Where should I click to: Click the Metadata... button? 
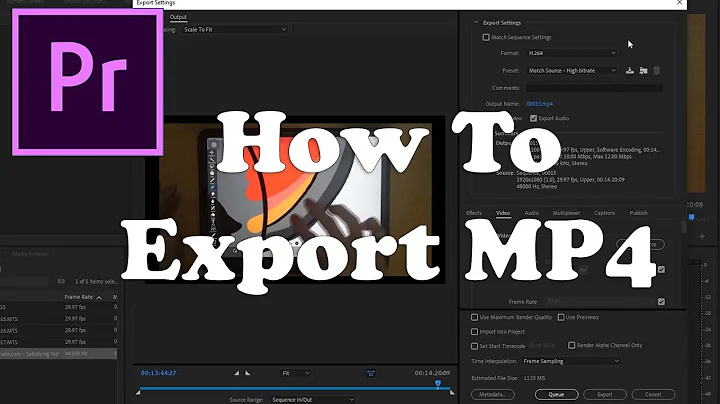pos(493,394)
